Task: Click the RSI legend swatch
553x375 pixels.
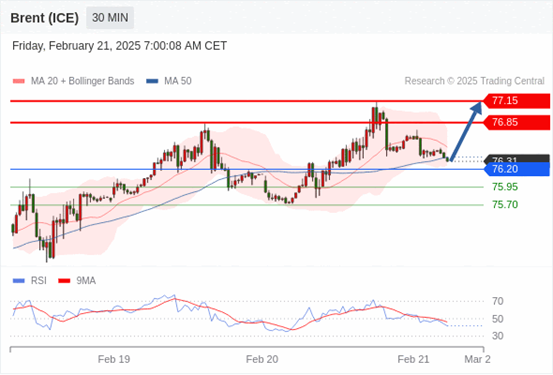Action: tap(19, 281)
